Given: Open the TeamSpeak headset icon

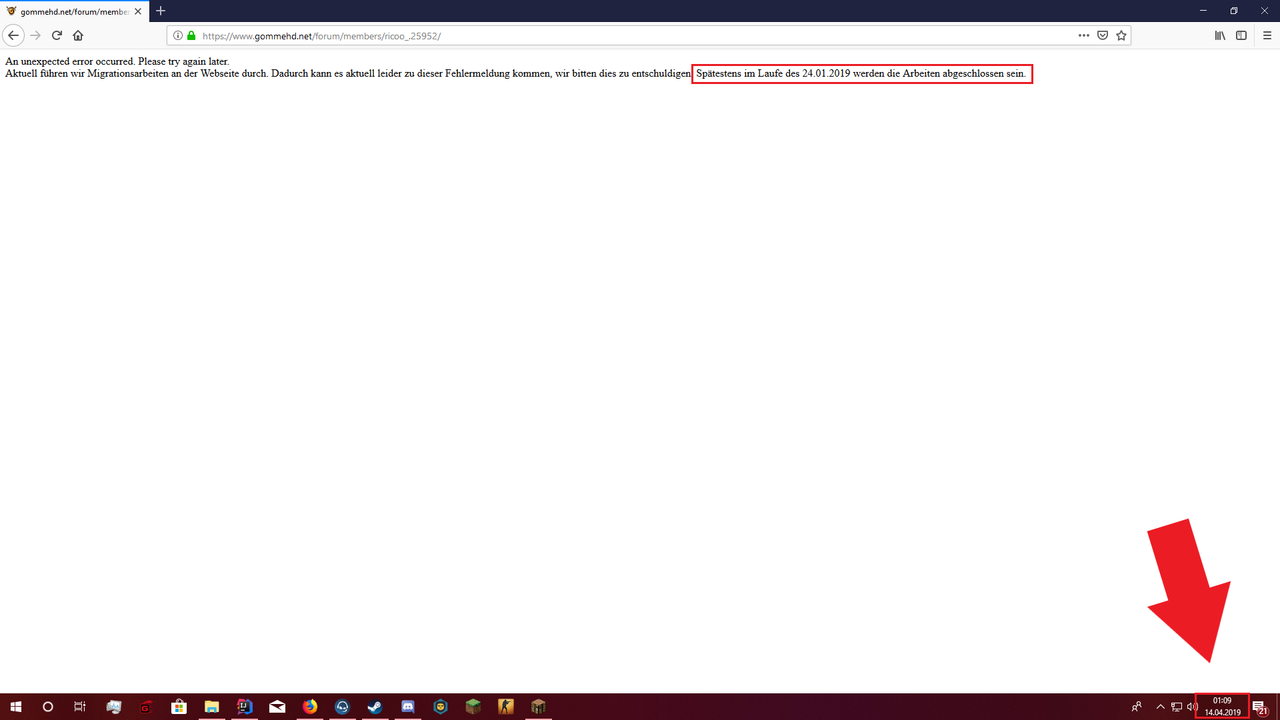Looking at the screenshot, I should (342, 707).
